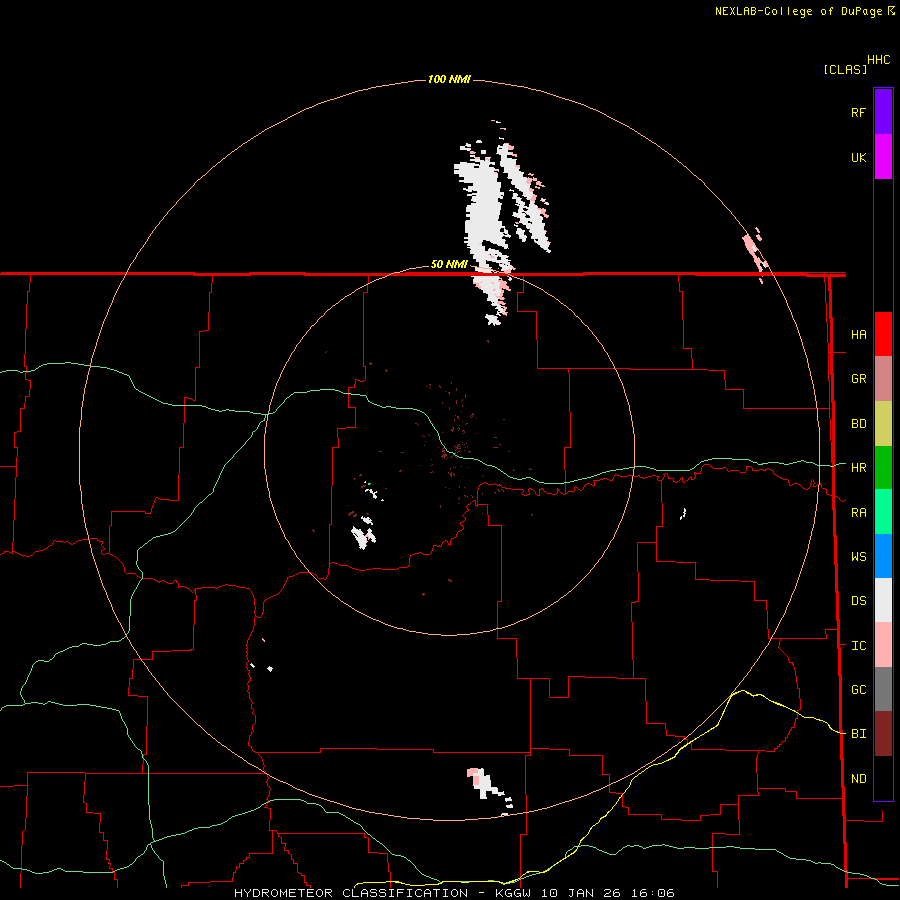Click the NEXLAB-College of DuPage credit
The height and width of the screenshot is (900, 900).
point(798,11)
